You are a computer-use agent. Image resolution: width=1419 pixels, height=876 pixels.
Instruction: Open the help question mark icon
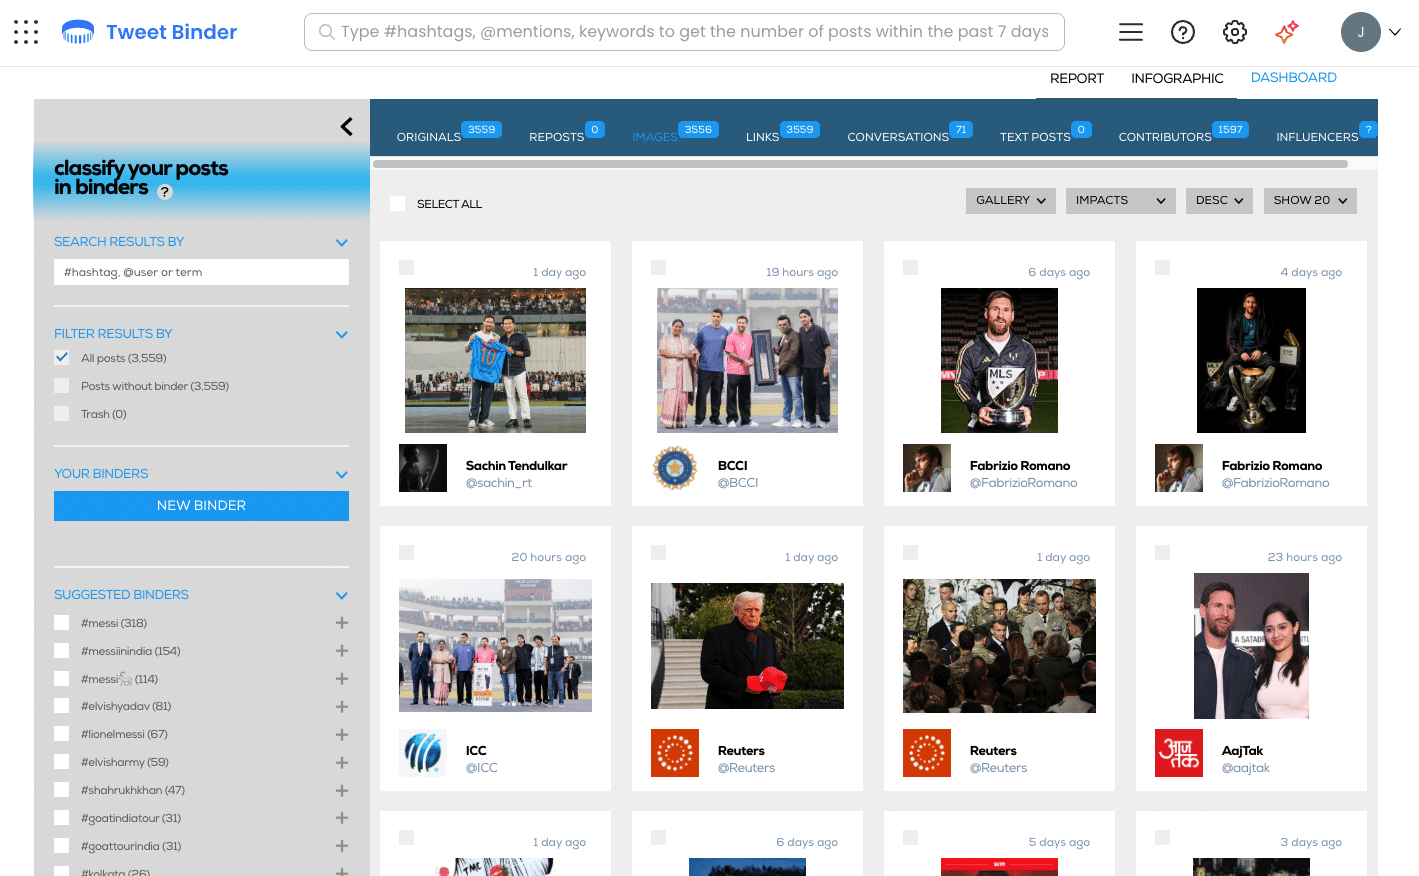tap(1182, 31)
